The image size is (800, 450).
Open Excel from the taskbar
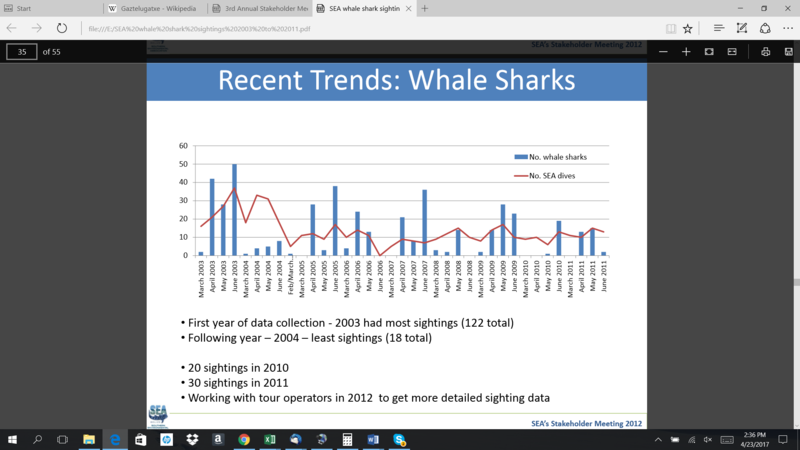pos(270,439)
